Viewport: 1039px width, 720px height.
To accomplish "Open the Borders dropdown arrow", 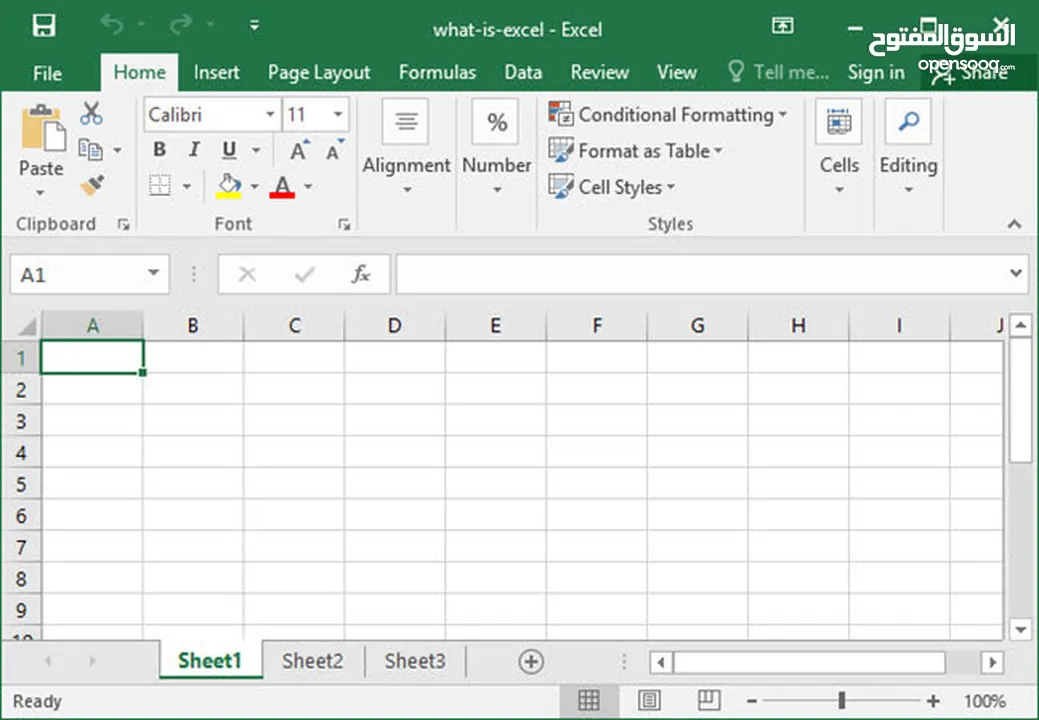I will [x=187, y=186].
